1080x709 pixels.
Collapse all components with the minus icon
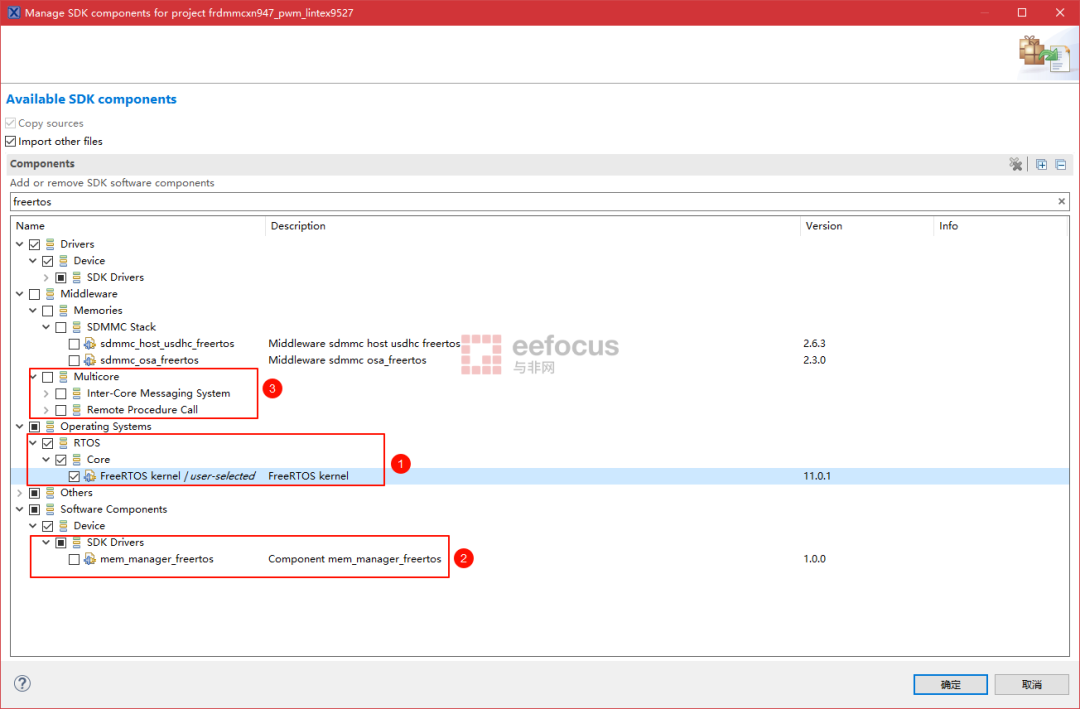tap(1061, 164)
